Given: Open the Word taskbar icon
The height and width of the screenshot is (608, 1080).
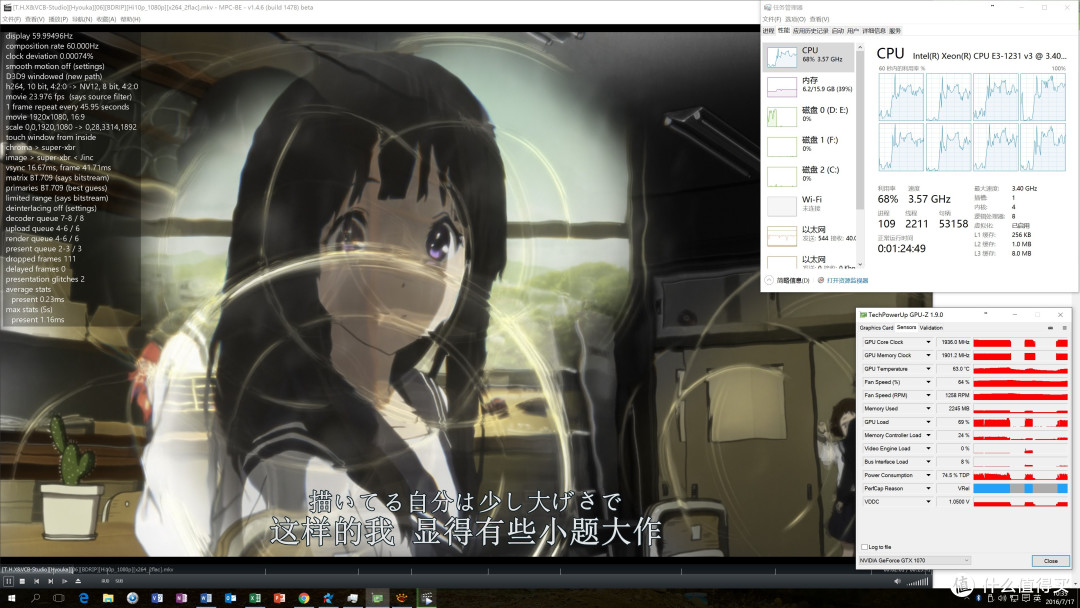Looking at the screenshot, I should tap(206, 598).
